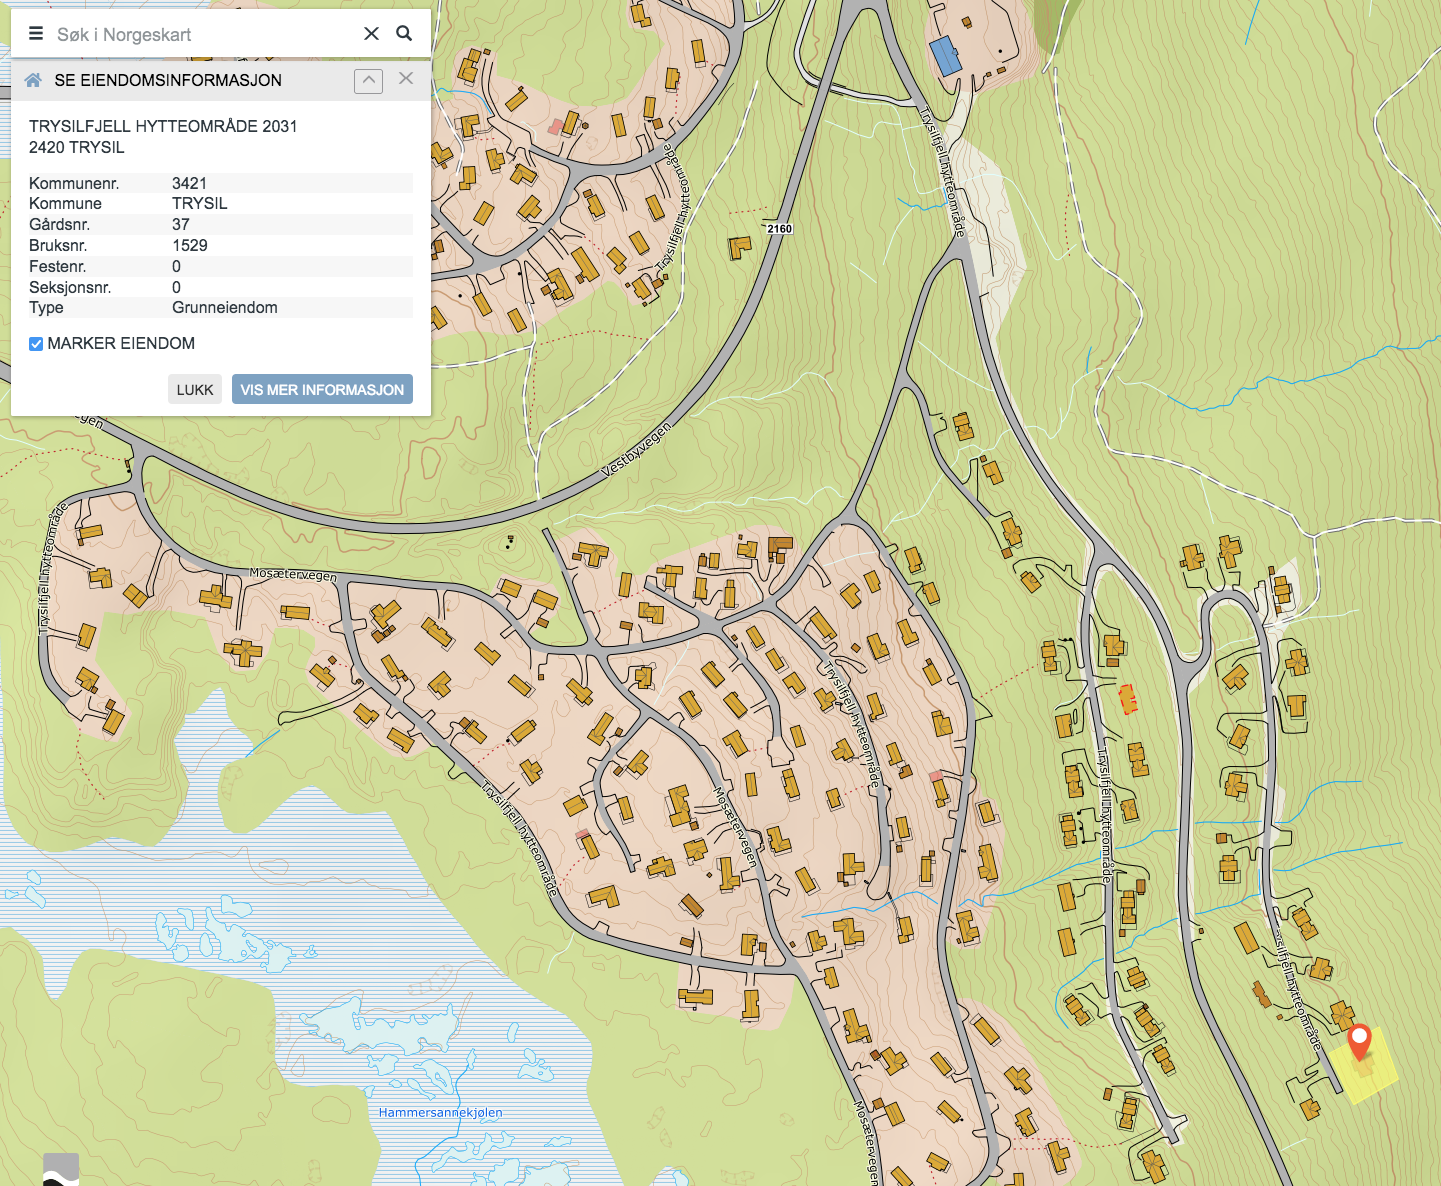Image resolution: width=1441 pixels, height=1186 pixels.
Task: Focus the Søk i Norgeskart search field
Action: [200, 35]
